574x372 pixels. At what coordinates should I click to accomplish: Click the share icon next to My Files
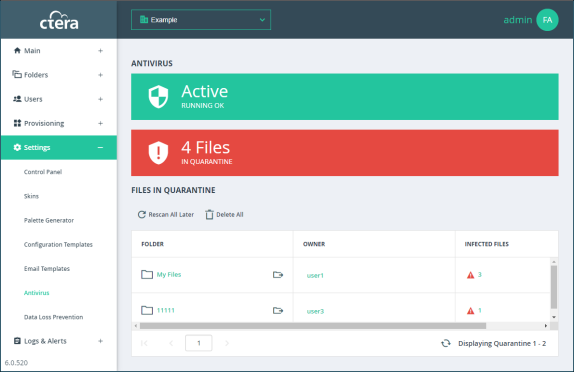tap(278, 275)
